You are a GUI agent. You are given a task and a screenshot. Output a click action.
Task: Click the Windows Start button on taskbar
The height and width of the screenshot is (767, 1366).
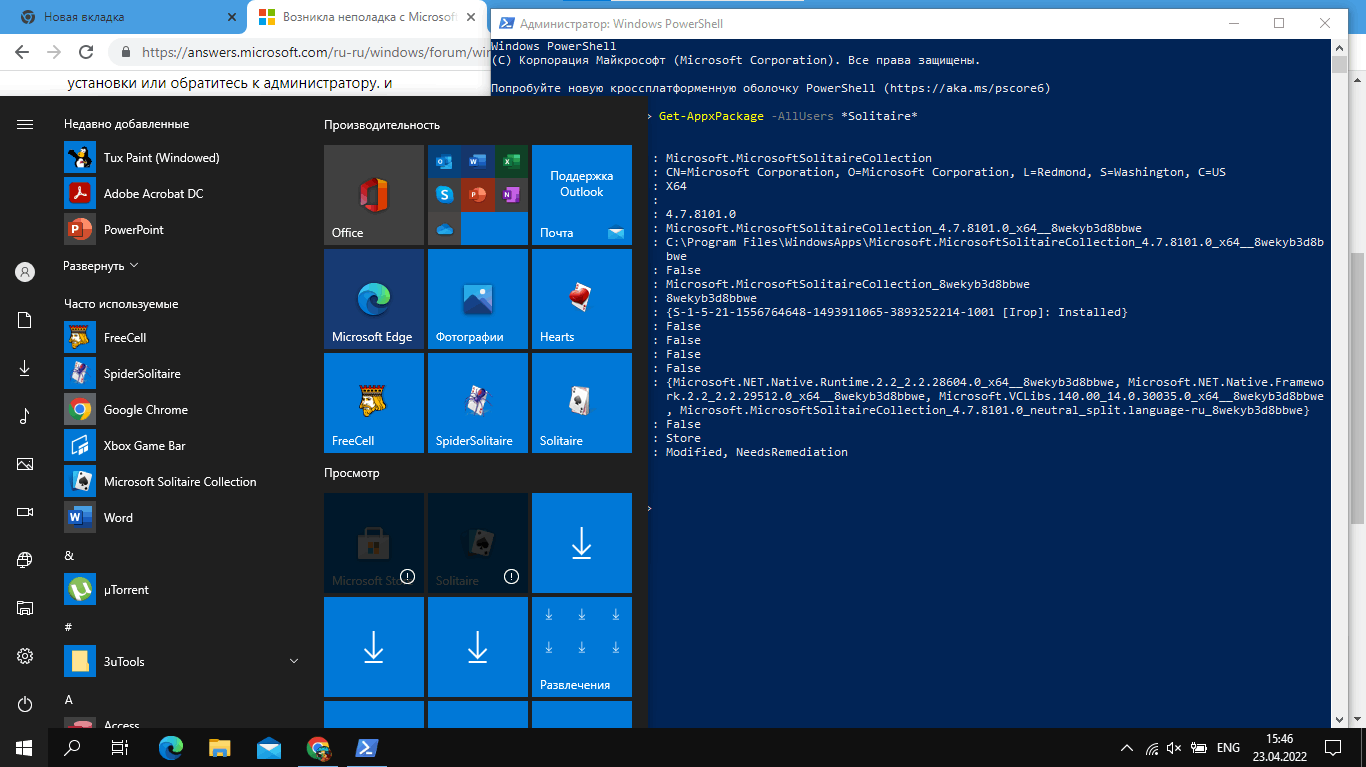click(24, 748)
